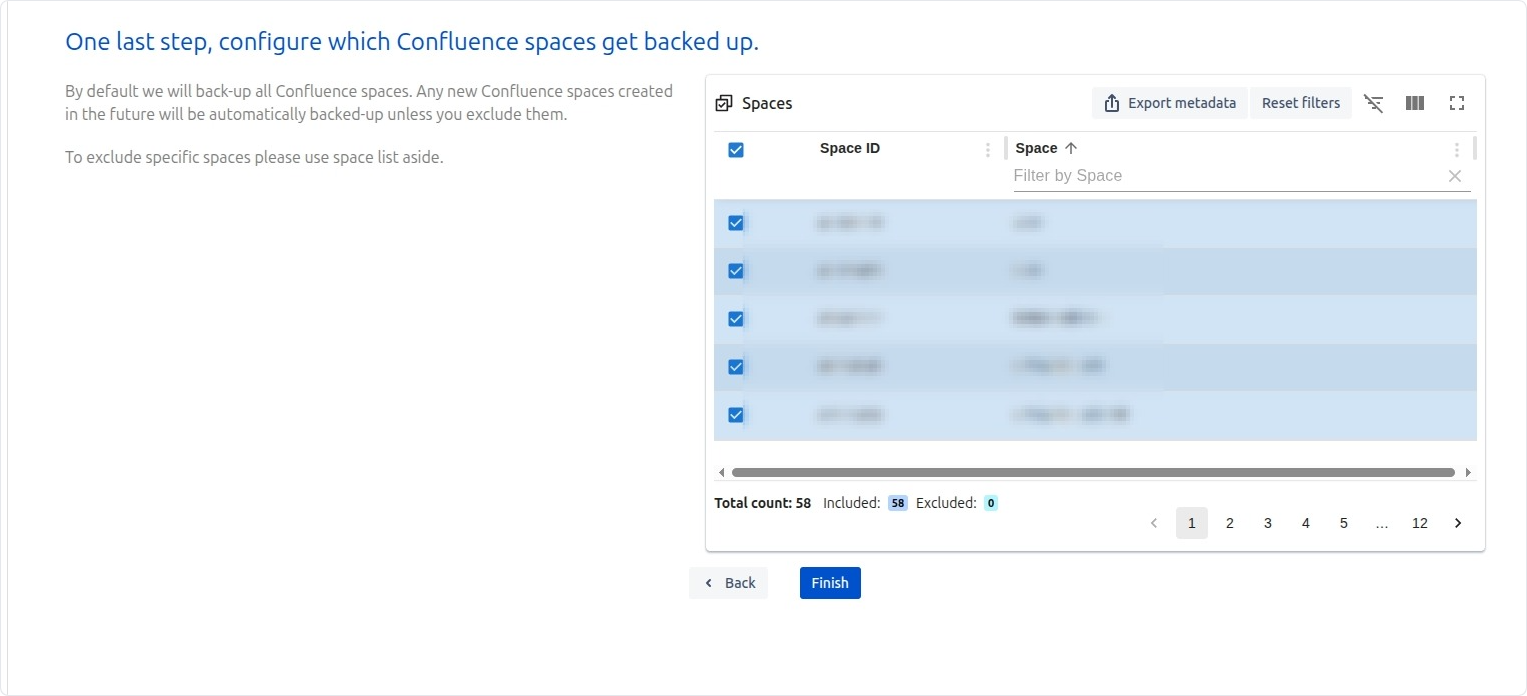1527x696 pixels.
Task: Open Space column options menu
Action: (x=1456, y=150)
